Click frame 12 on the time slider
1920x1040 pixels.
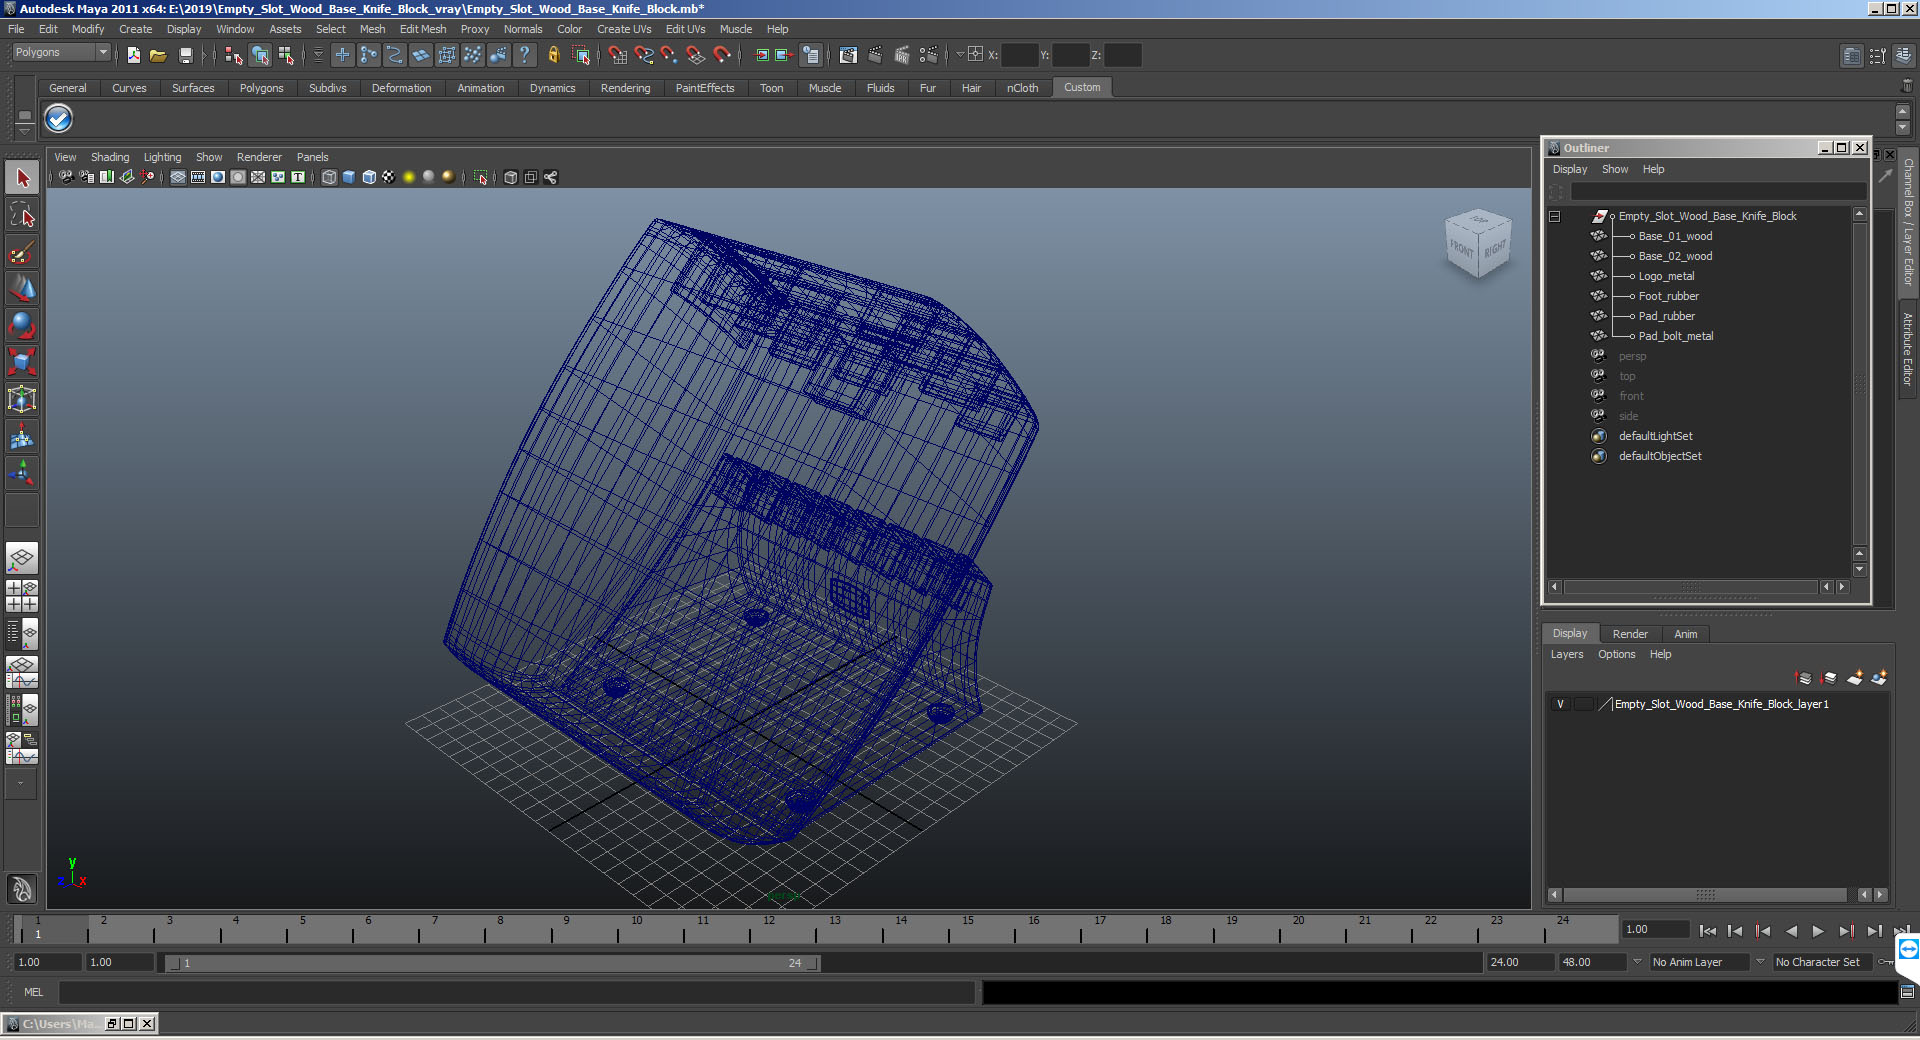coord(768,931)
